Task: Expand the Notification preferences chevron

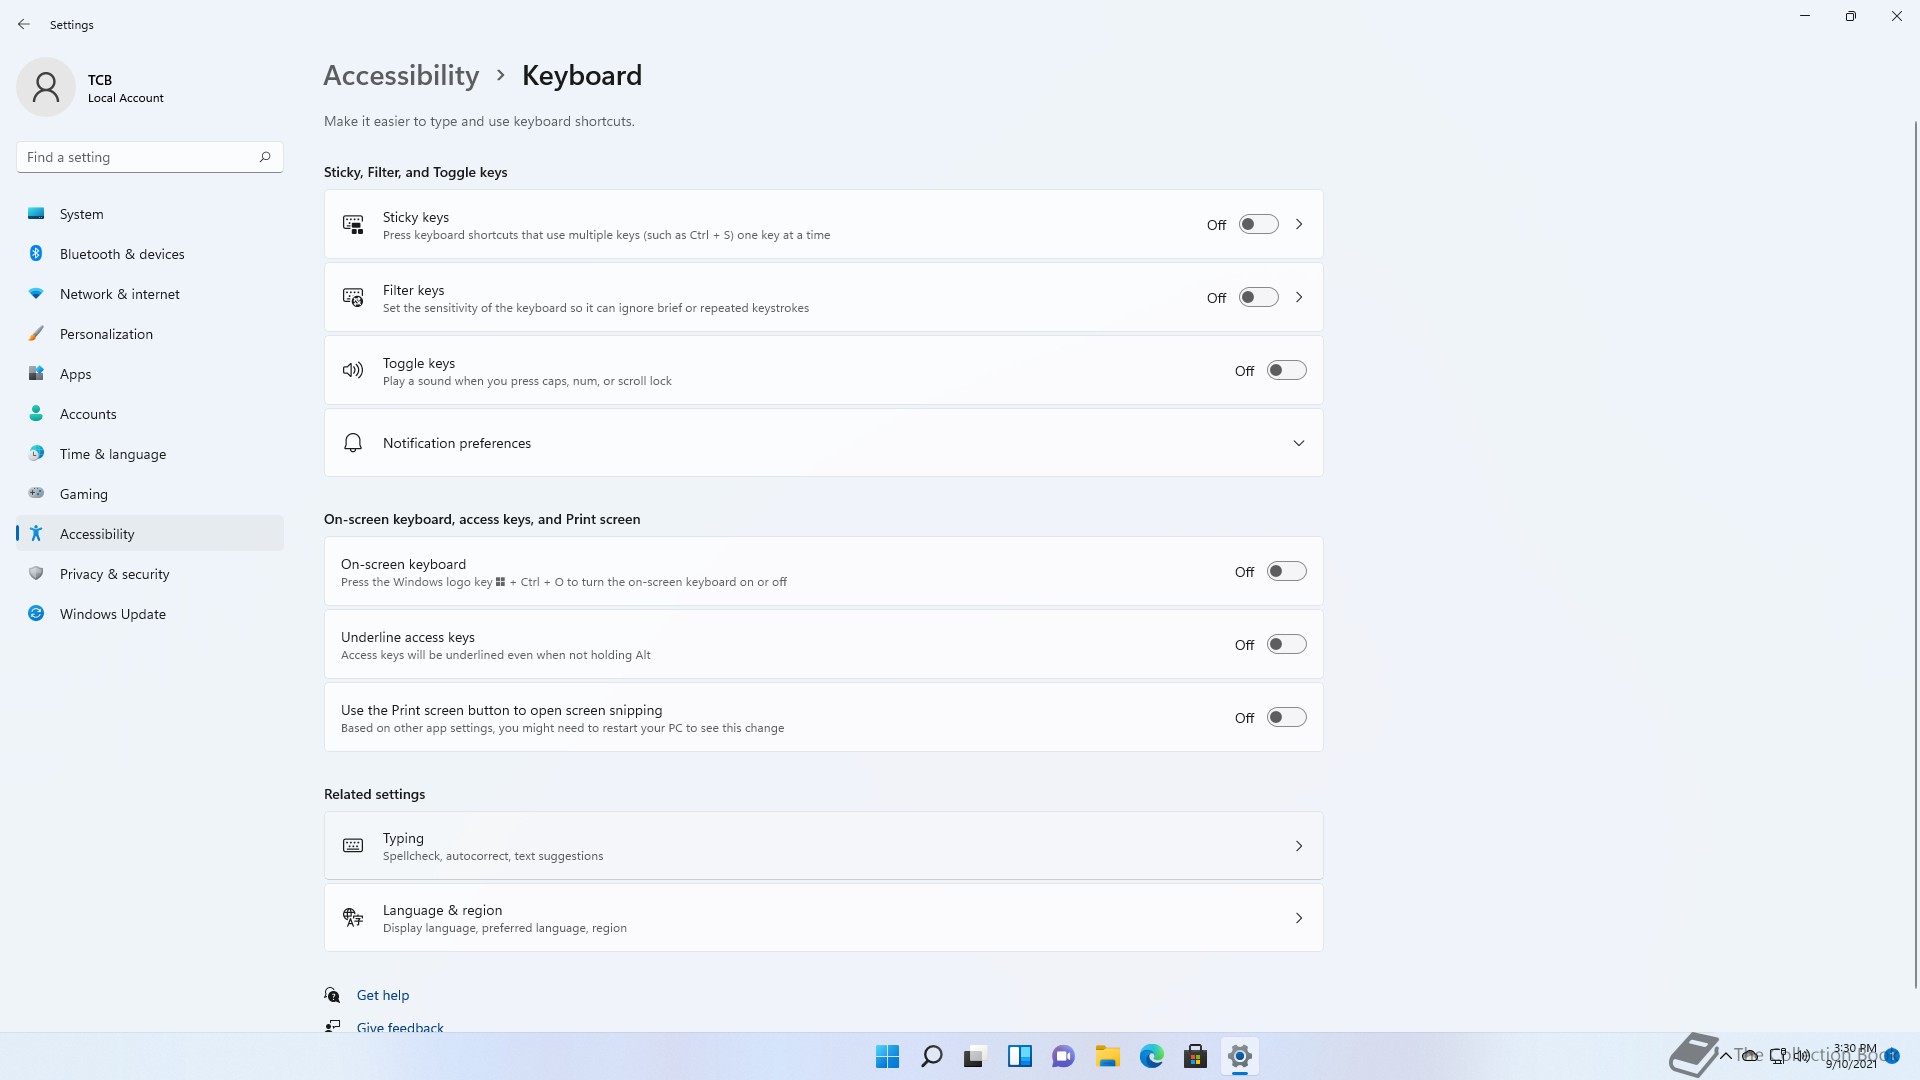Action: click(1299, 443)
